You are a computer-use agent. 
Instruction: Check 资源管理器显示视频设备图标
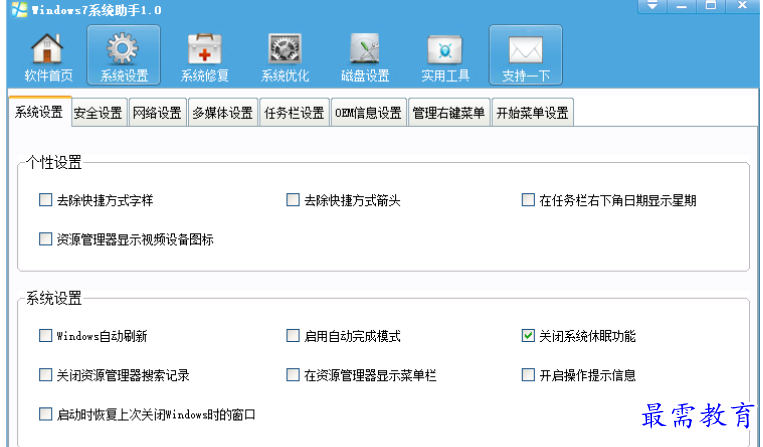[45, 239]
